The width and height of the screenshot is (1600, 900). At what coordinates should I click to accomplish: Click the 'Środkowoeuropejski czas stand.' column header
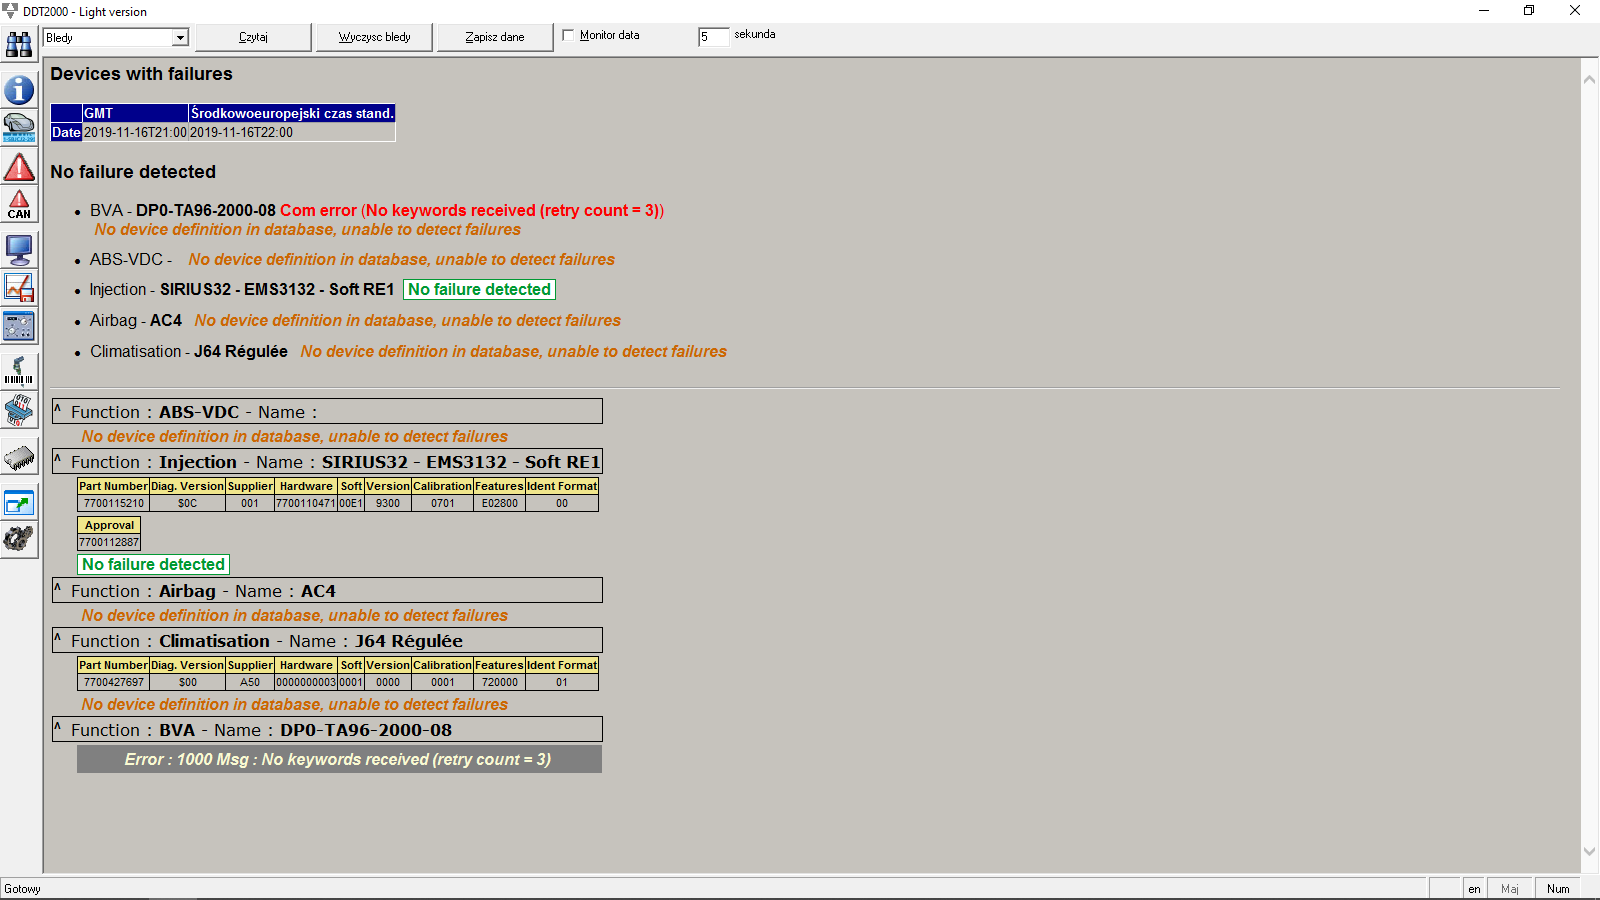point(292,113)
